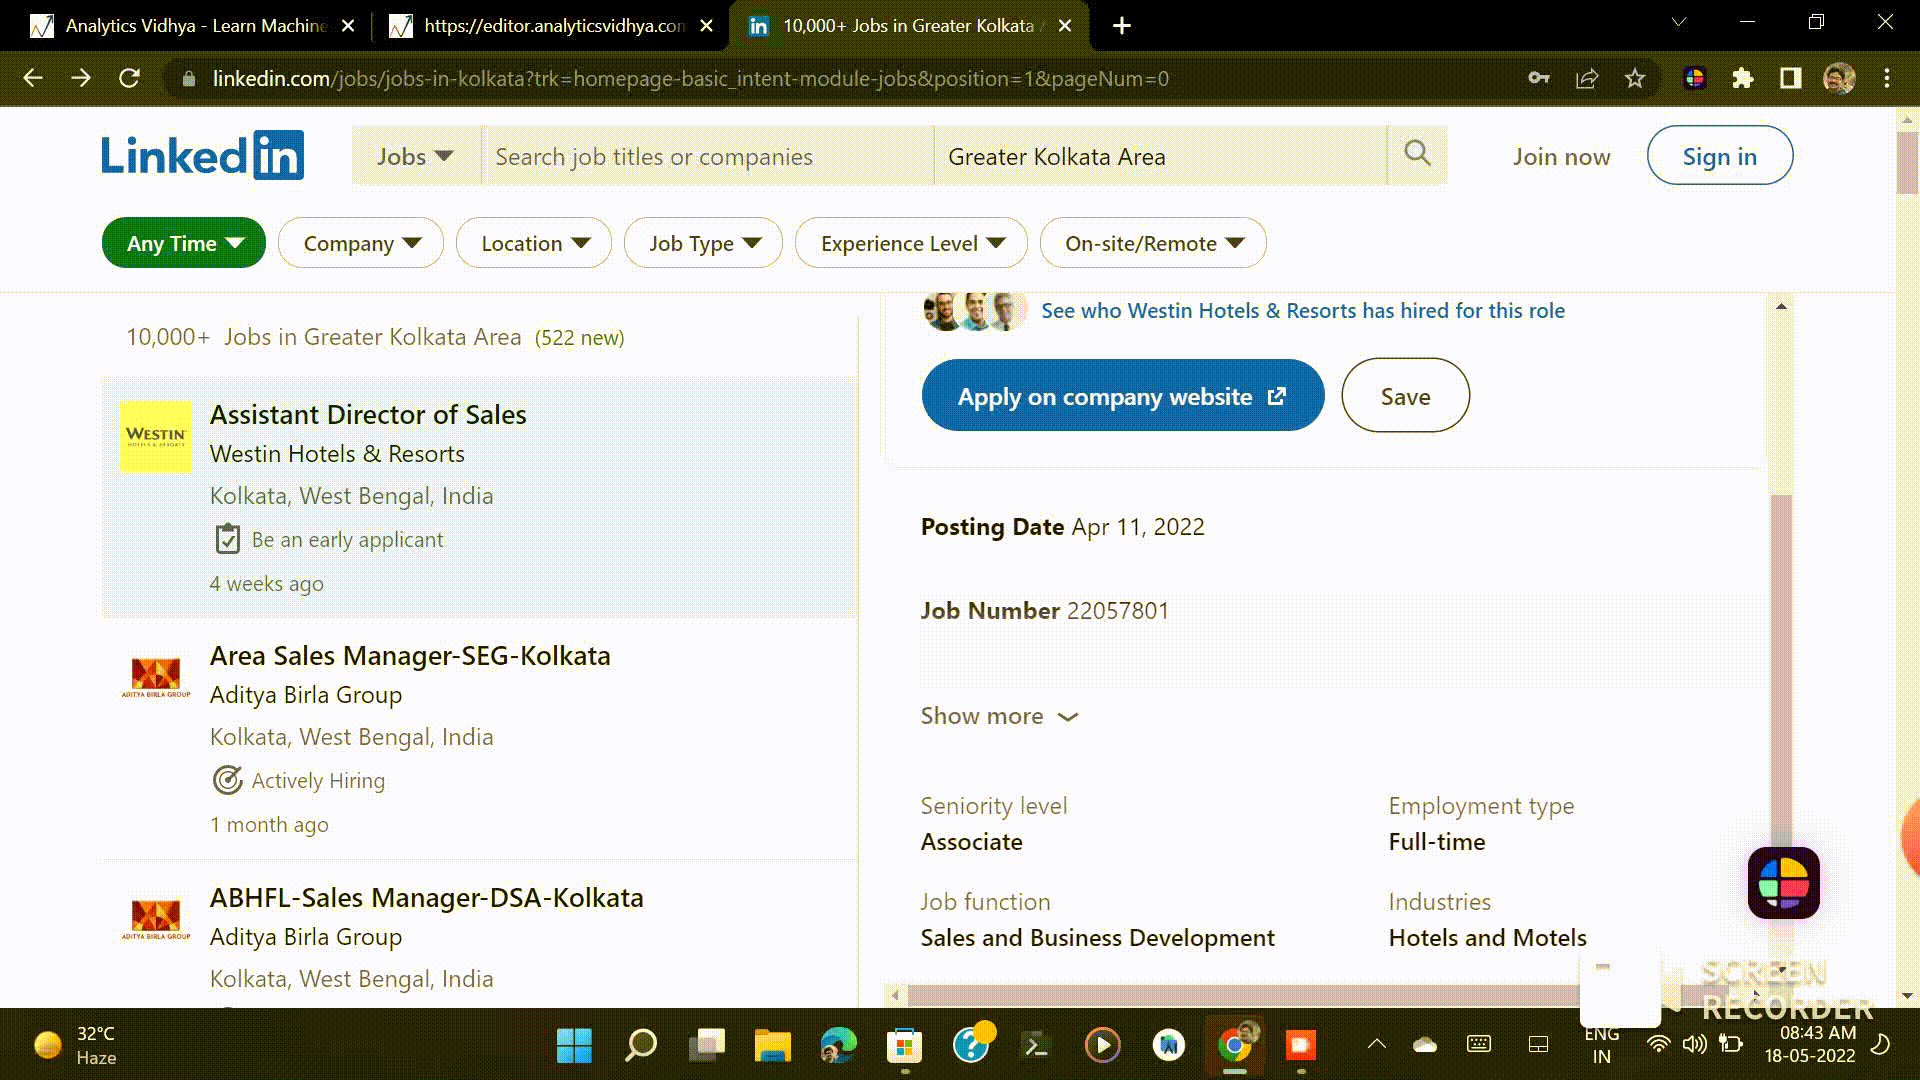Open Chrome from taskbar
This screenshot has width=1920, height=1080.
pyautogui.click(x=1235, y=1046)
